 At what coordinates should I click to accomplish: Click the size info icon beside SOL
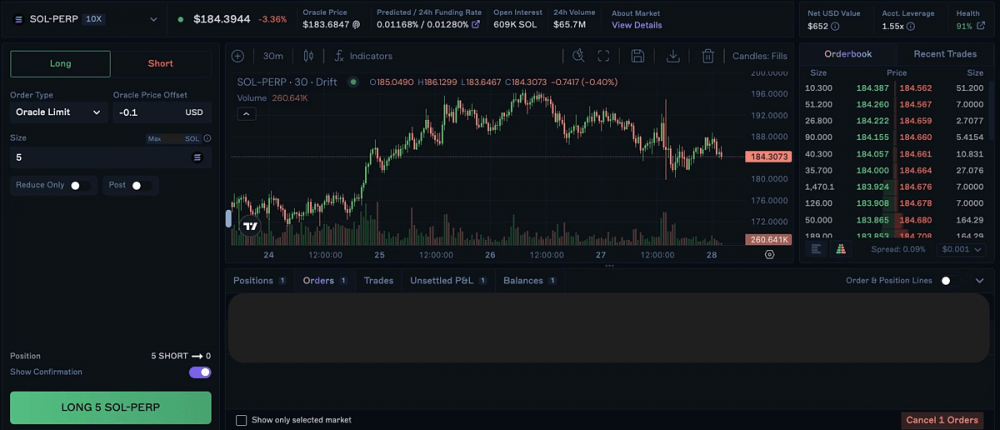pos(207,138)
